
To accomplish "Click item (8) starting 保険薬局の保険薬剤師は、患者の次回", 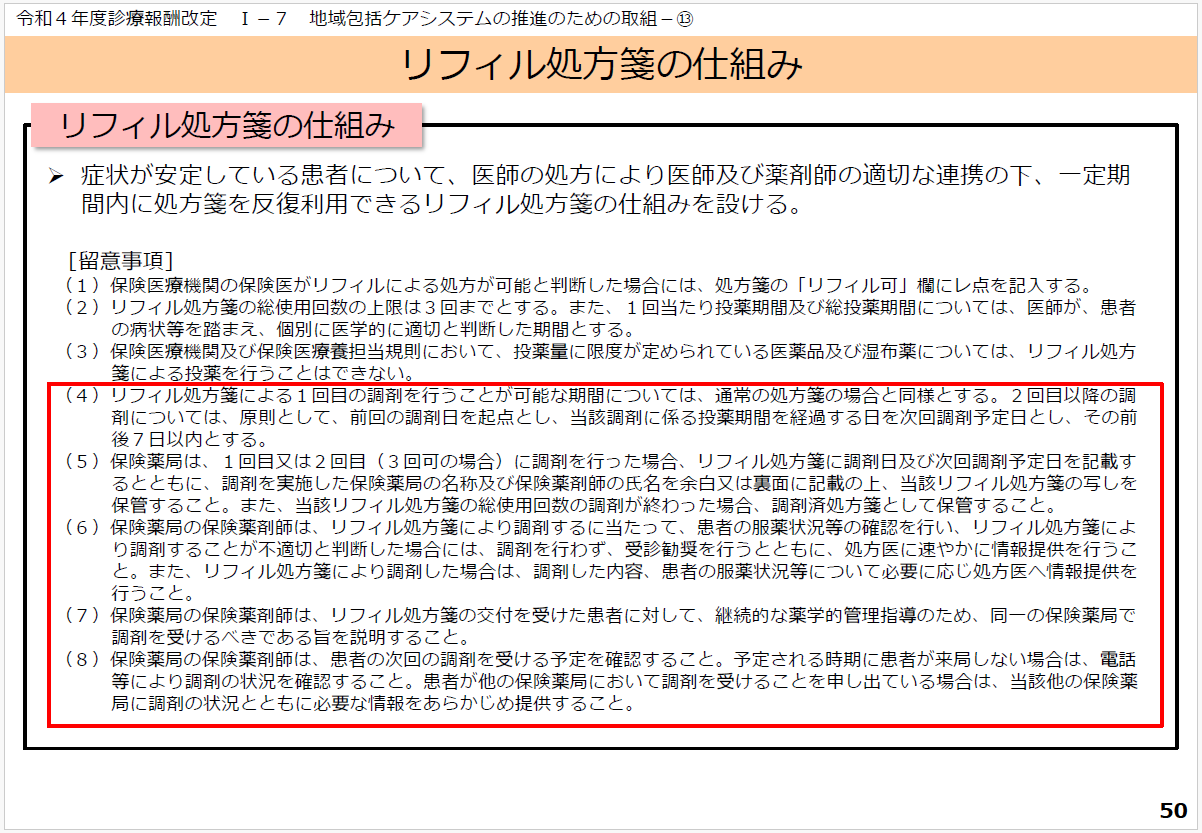I will [x=599, y=660].
